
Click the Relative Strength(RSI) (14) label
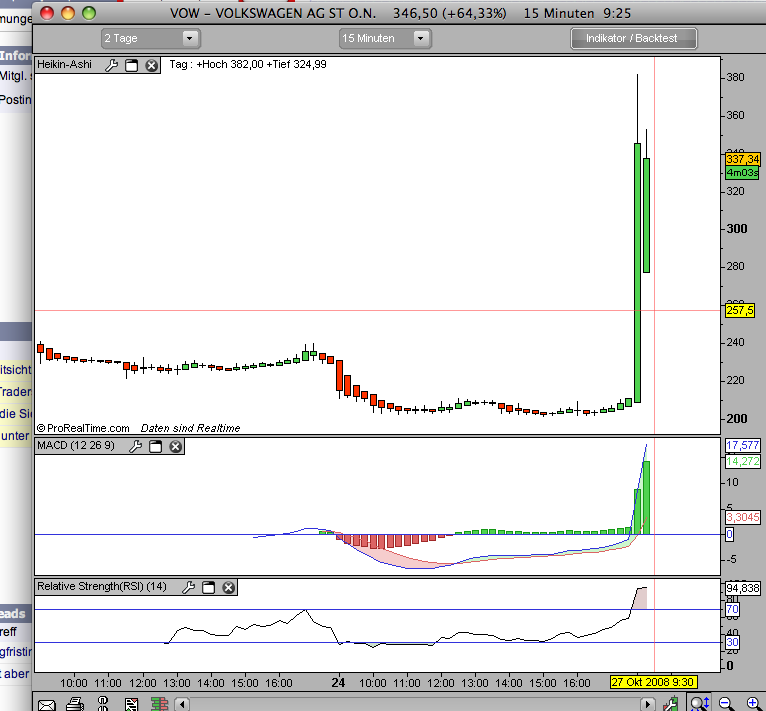[x=102, y=586]
